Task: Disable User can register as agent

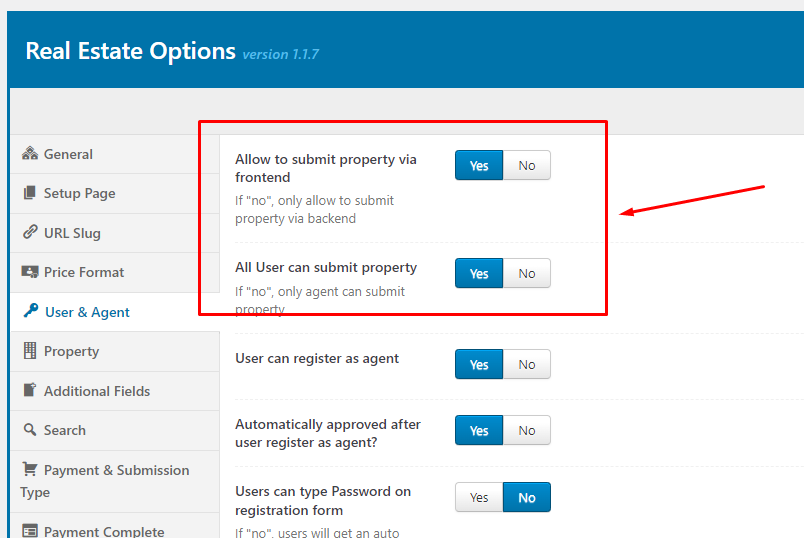Action: click(x=527, y=365)
